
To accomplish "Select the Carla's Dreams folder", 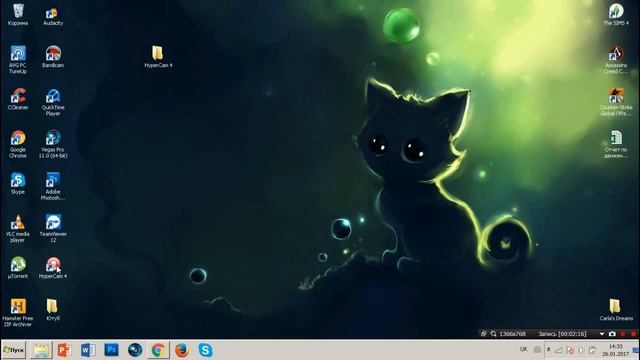I will coord(616,310).
